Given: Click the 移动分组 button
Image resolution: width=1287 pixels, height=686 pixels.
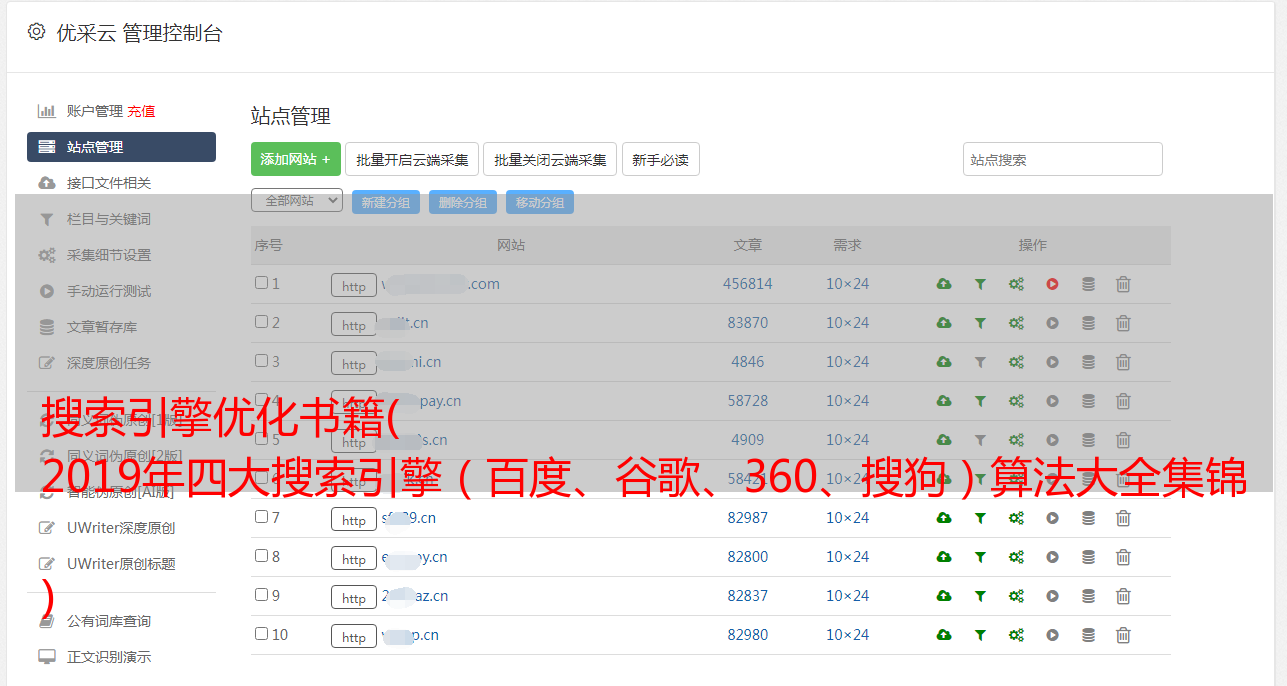Looking at the screenshot, I should click(540, 202).
